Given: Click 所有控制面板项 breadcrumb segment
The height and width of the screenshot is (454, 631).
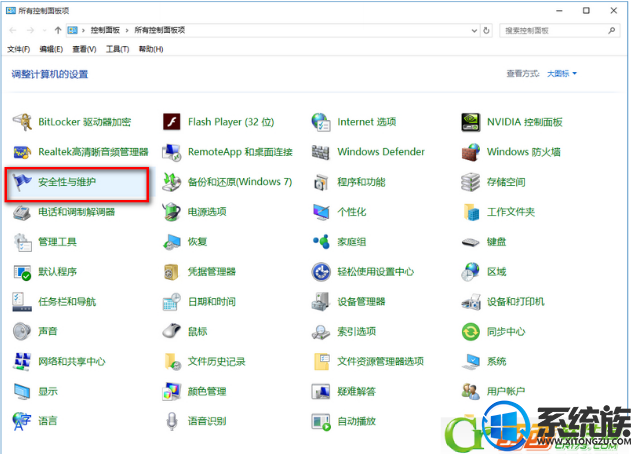Looking at the screenshot, I should 159,30.
